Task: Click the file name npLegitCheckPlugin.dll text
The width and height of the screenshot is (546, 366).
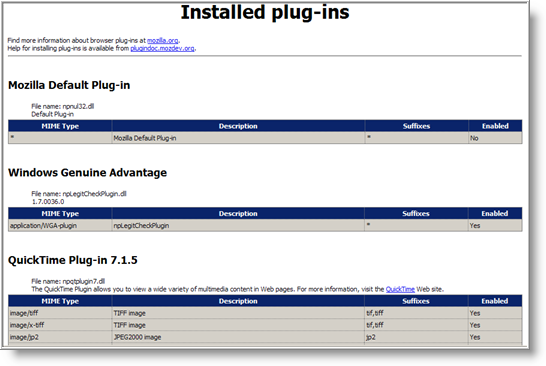Action: 79,194
